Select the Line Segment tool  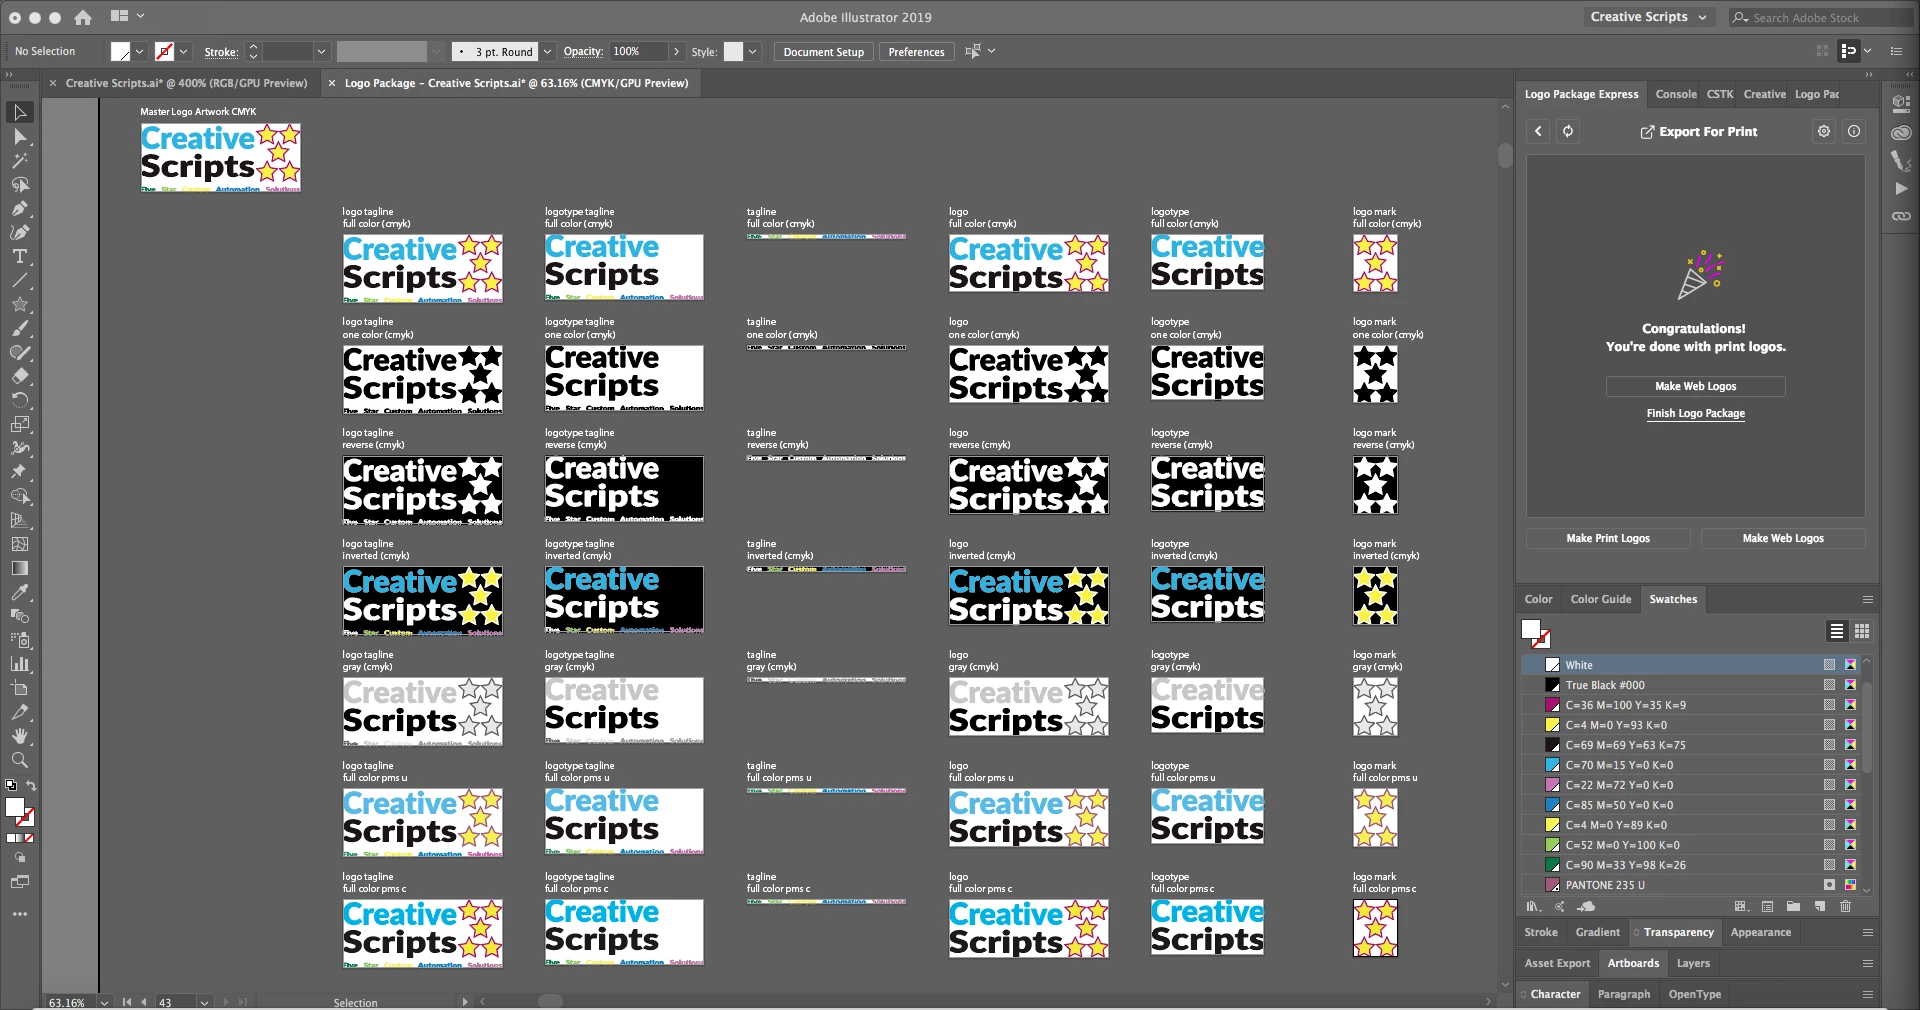pyautogui.click(x=20, y=280)
